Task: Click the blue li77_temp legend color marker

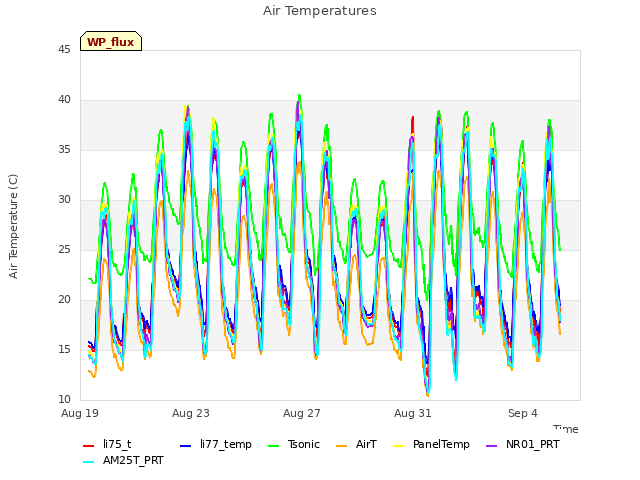Action: coord(186,445)
